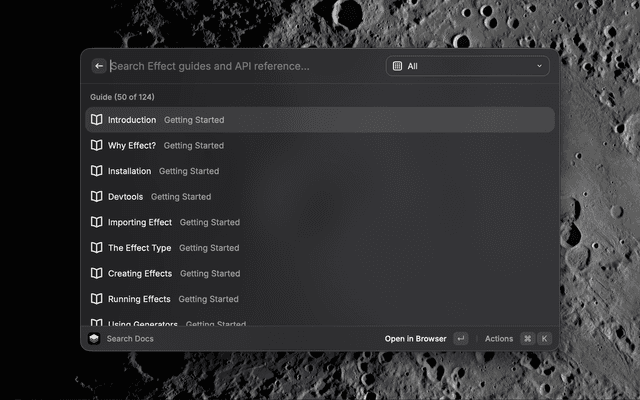The image size is (640, 400).
Task: Click the Guide (50 of 124) section header
Action: (122, 97)
